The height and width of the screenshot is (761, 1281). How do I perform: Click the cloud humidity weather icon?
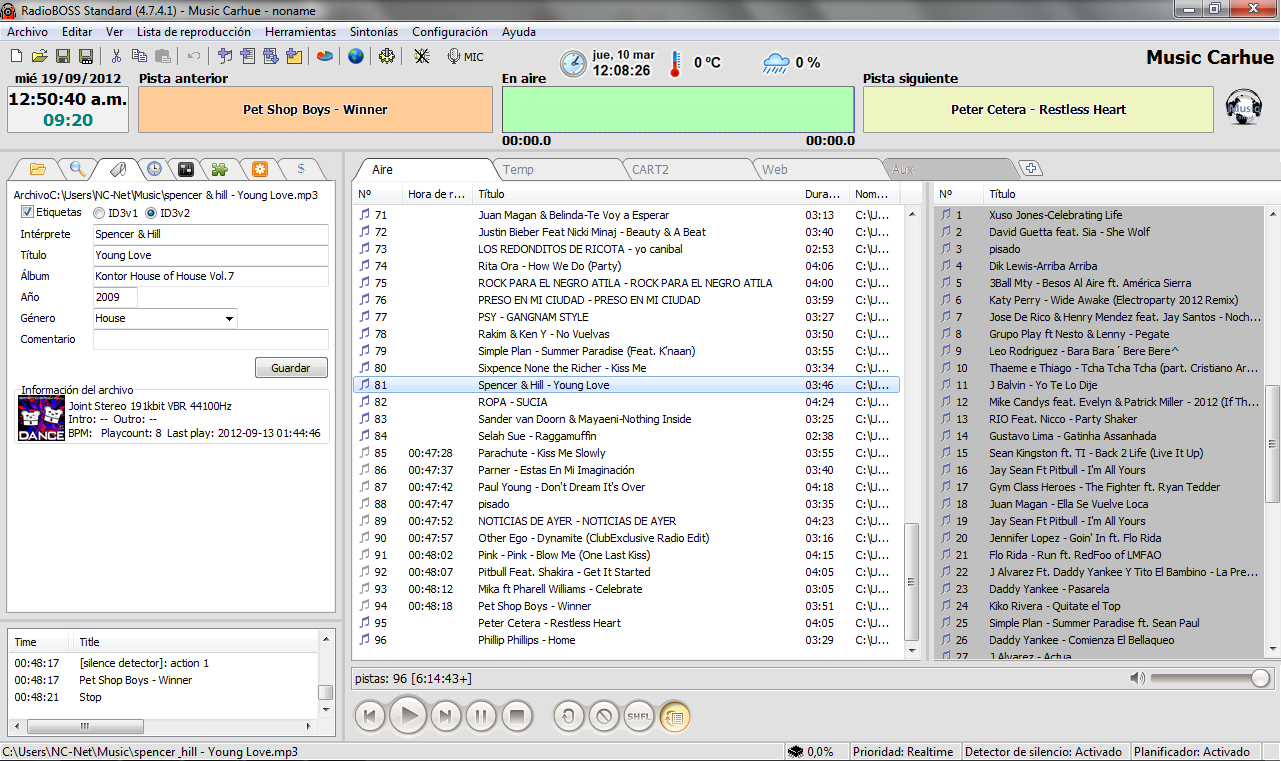point(775,63)
